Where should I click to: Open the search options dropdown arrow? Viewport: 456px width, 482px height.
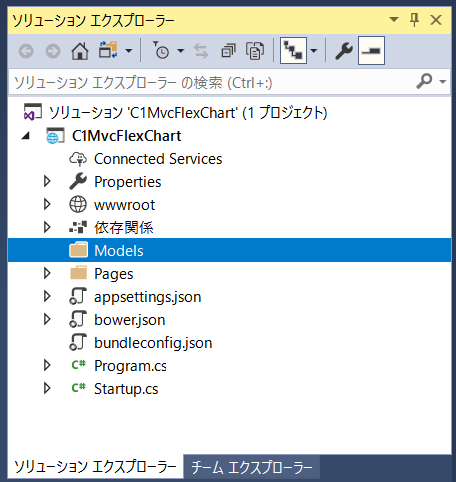(443, 81)
